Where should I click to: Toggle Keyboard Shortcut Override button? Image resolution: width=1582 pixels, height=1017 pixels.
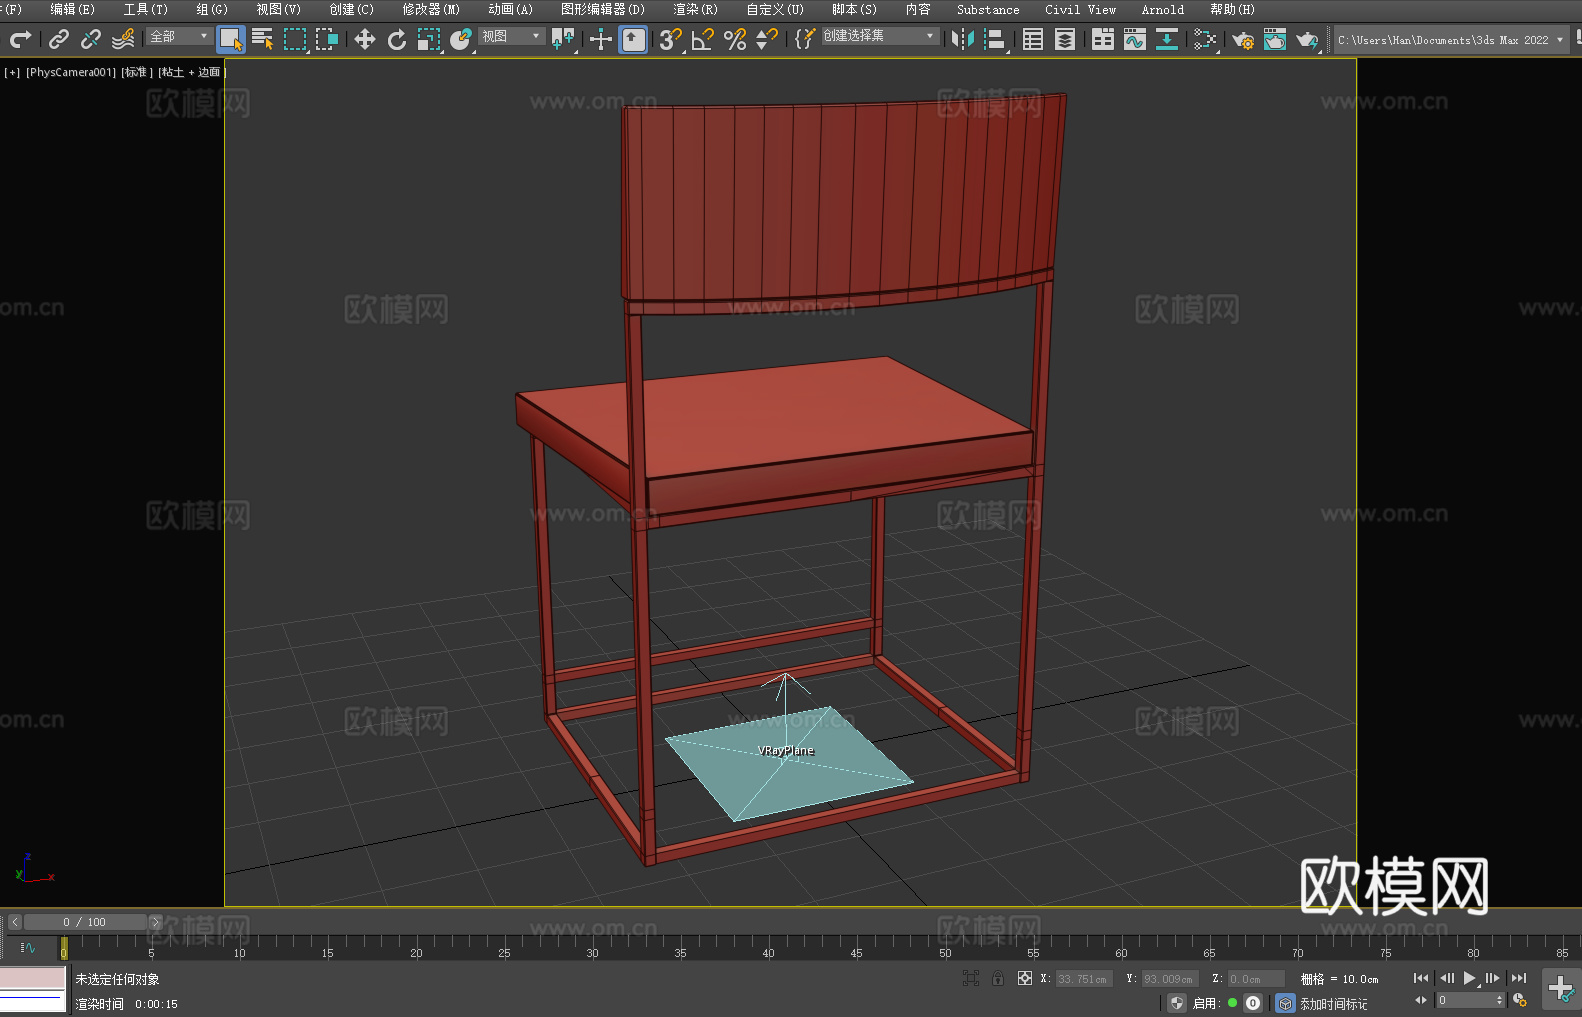point(633,40)
